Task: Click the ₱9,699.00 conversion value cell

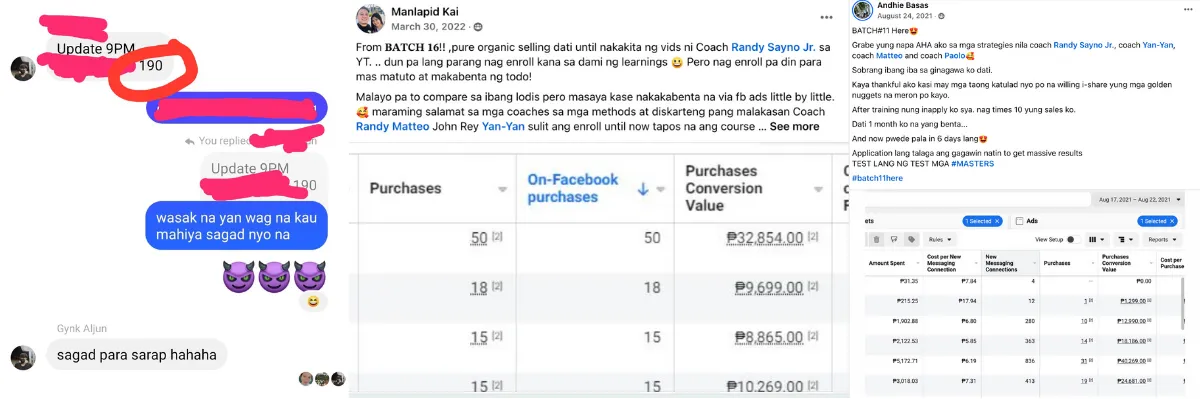Action: pyautogui.click(x=770, y=288)
